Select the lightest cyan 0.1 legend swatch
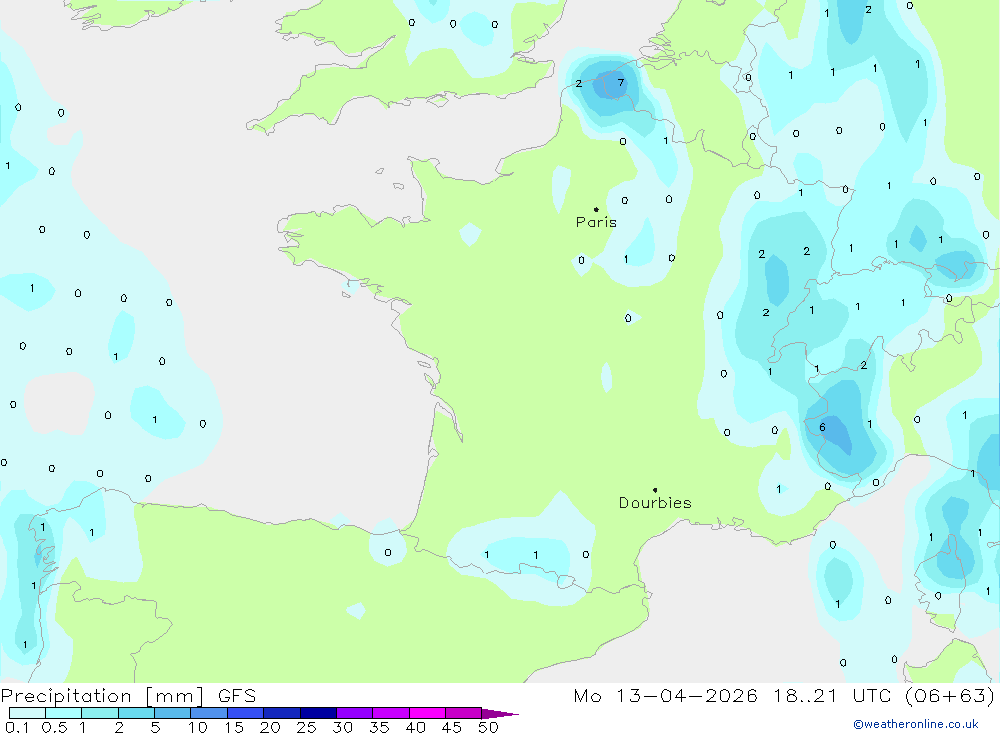This screenshot has width=1000, height=733. 27,713
